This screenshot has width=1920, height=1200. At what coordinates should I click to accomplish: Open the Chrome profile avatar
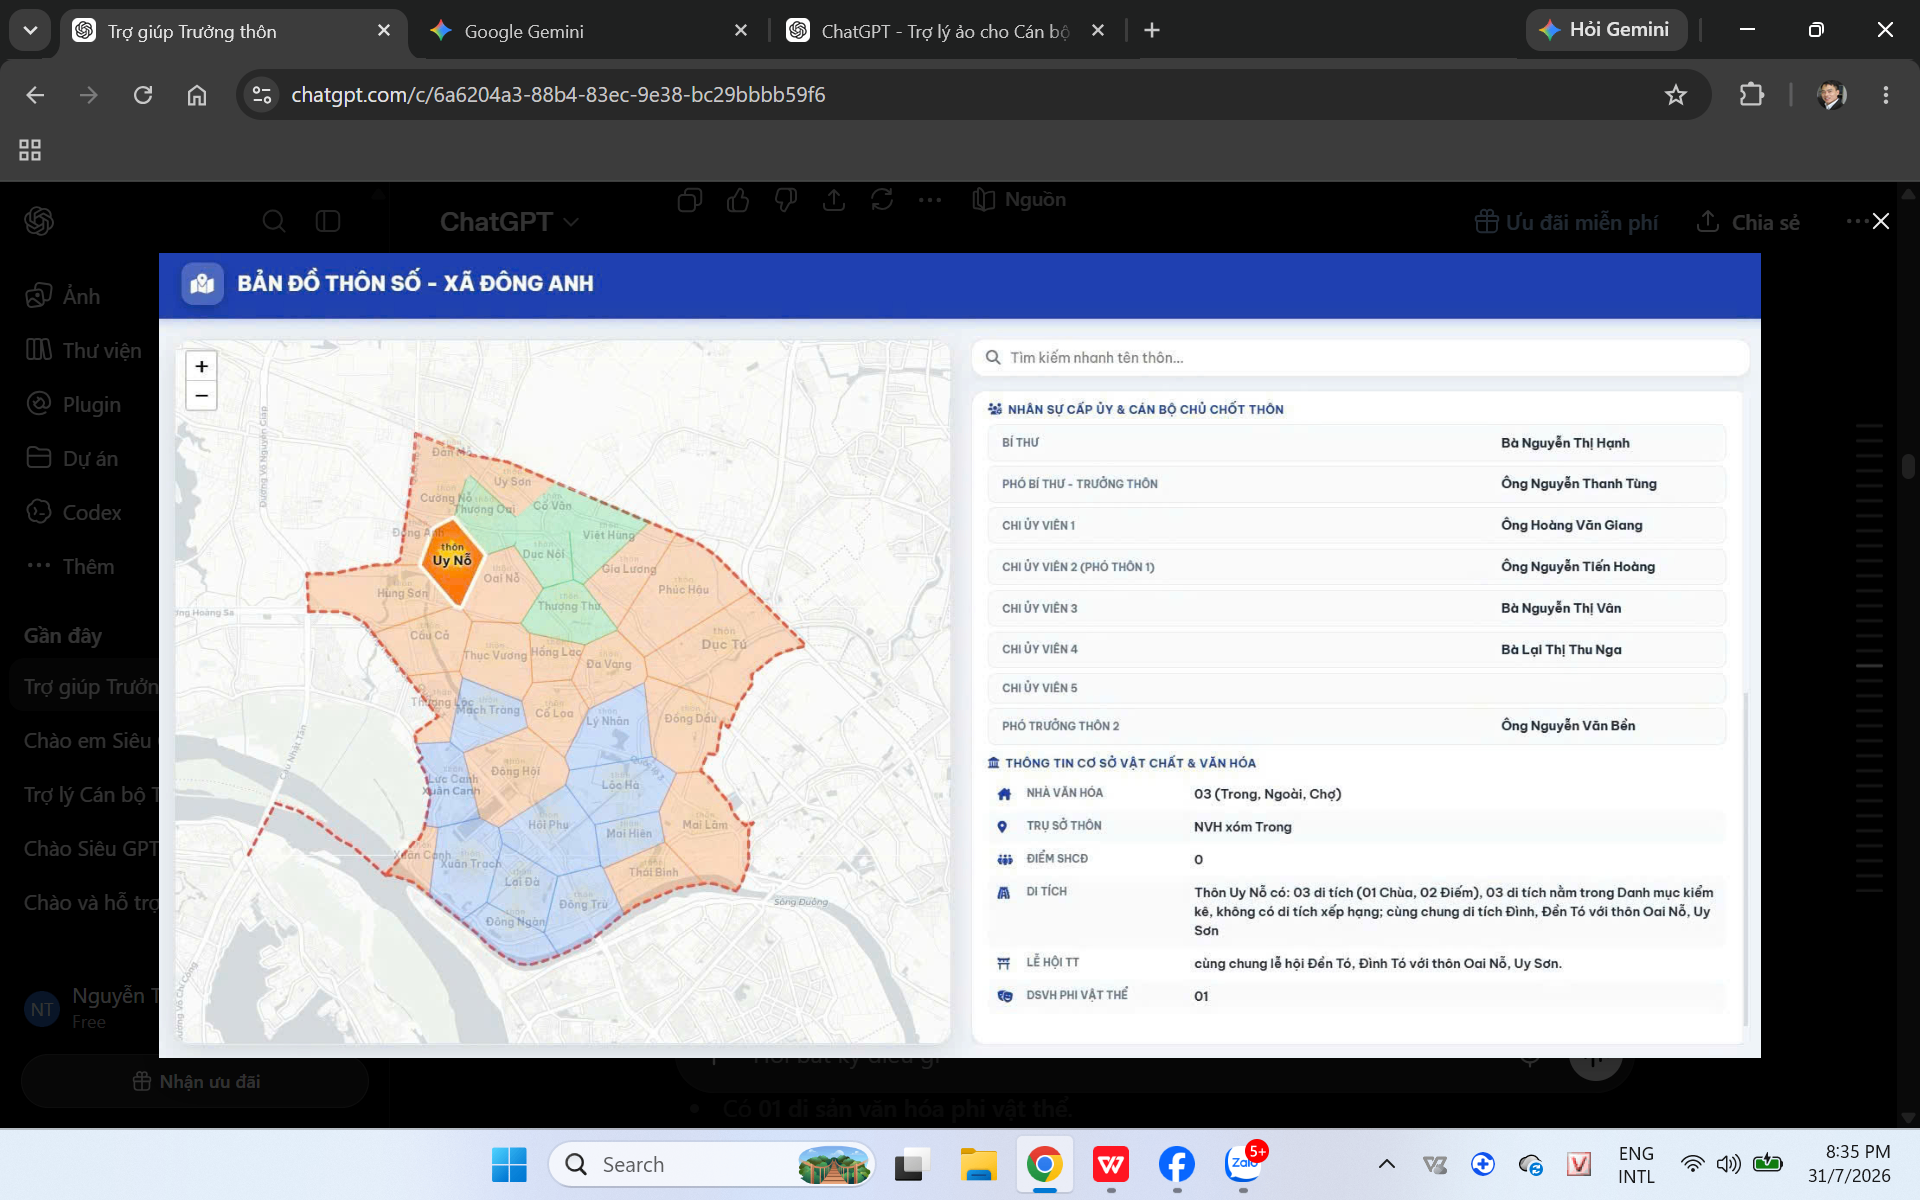1832,95
